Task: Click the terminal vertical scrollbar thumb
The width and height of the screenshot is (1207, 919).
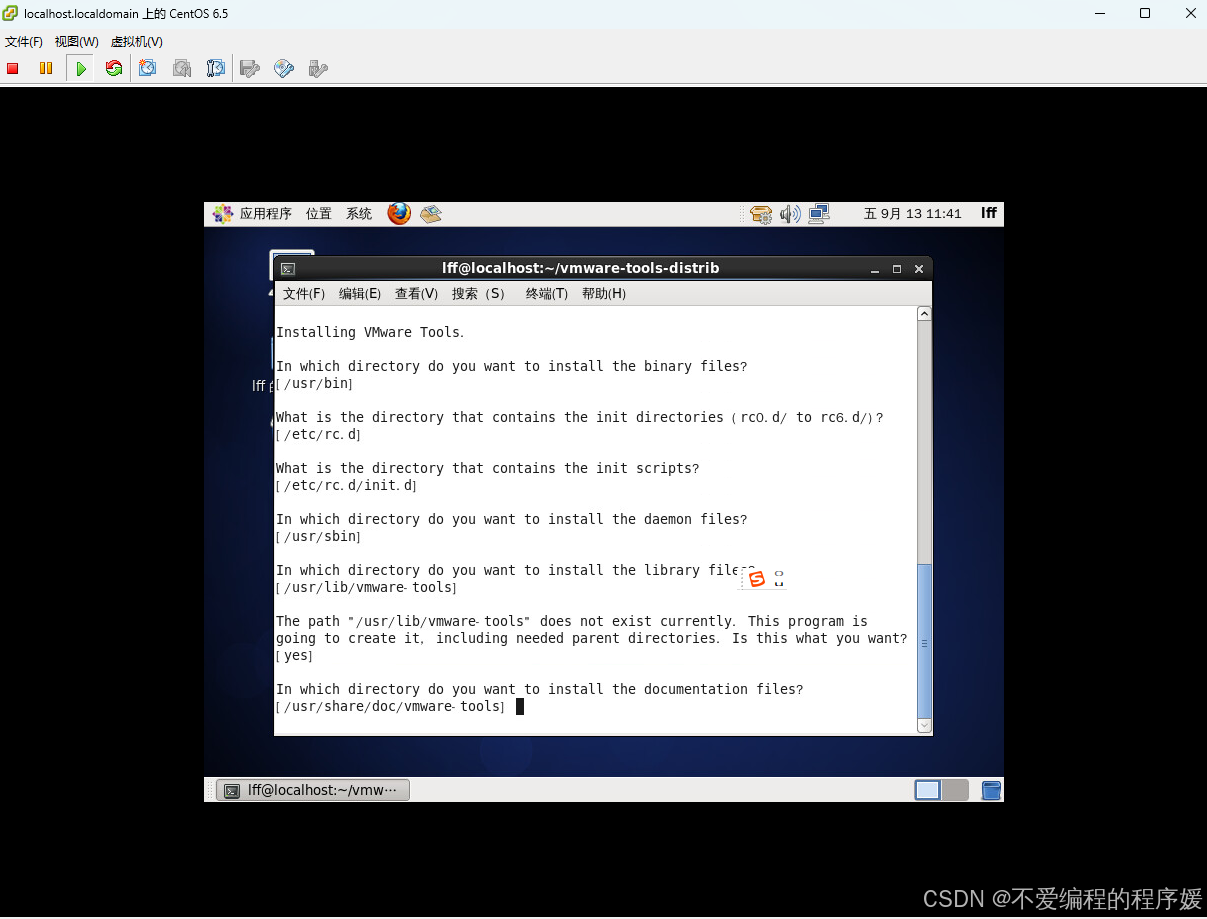Action: (924, 640)
